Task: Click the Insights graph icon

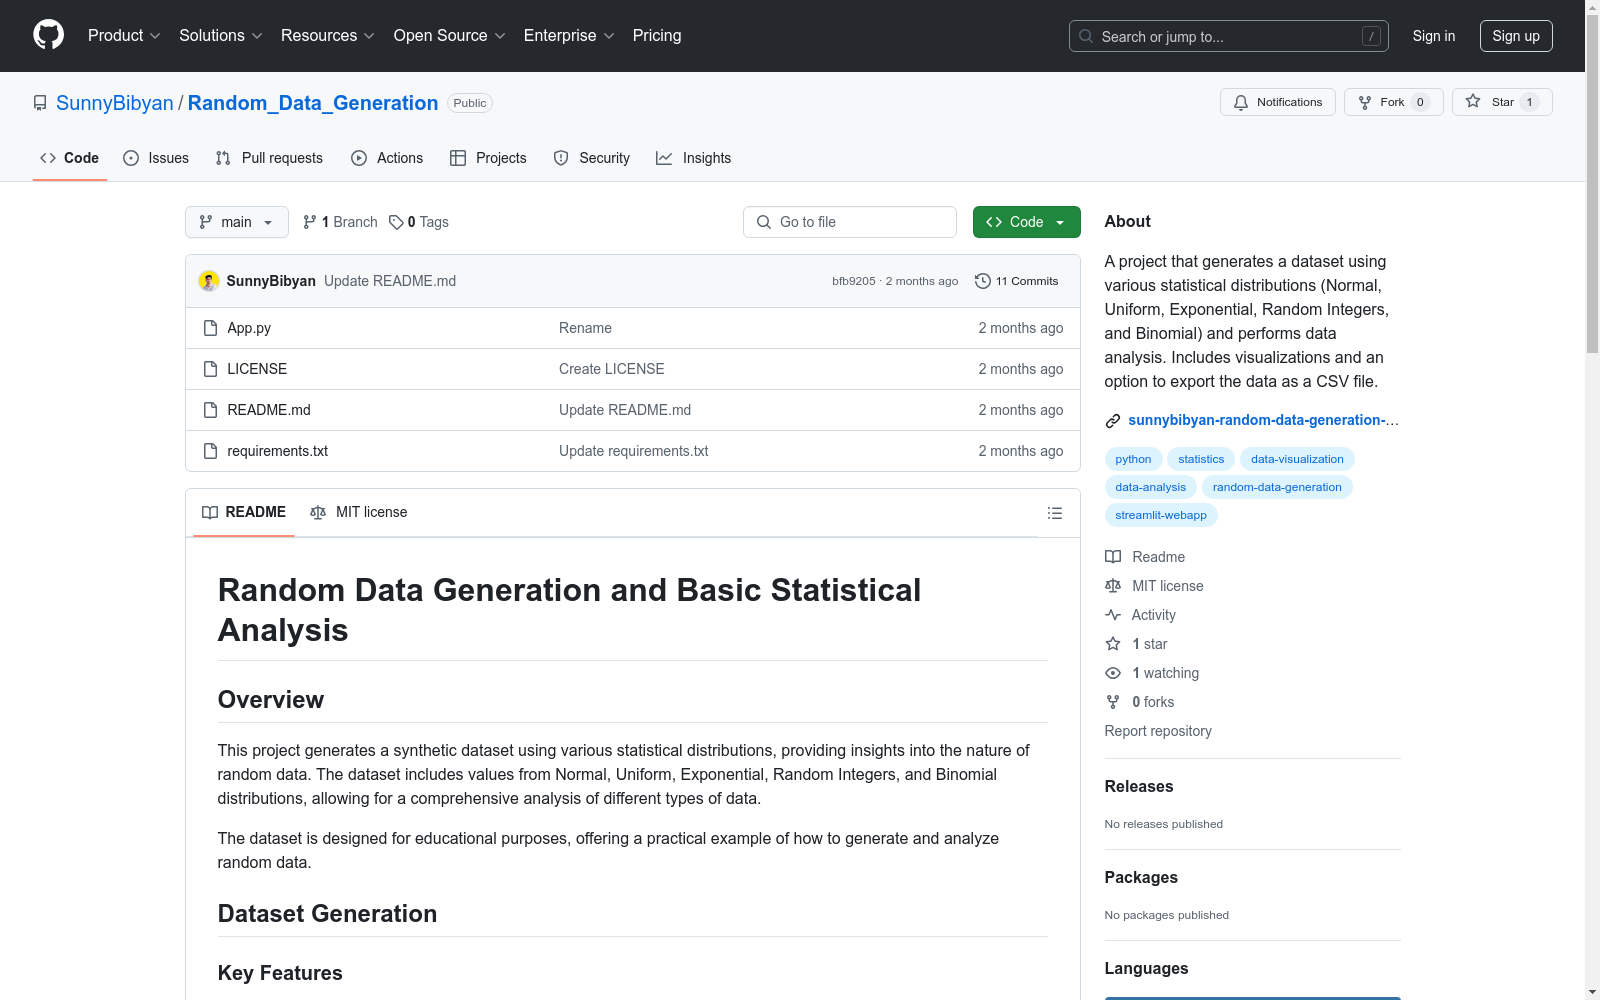Action: [x=664, y=158]
